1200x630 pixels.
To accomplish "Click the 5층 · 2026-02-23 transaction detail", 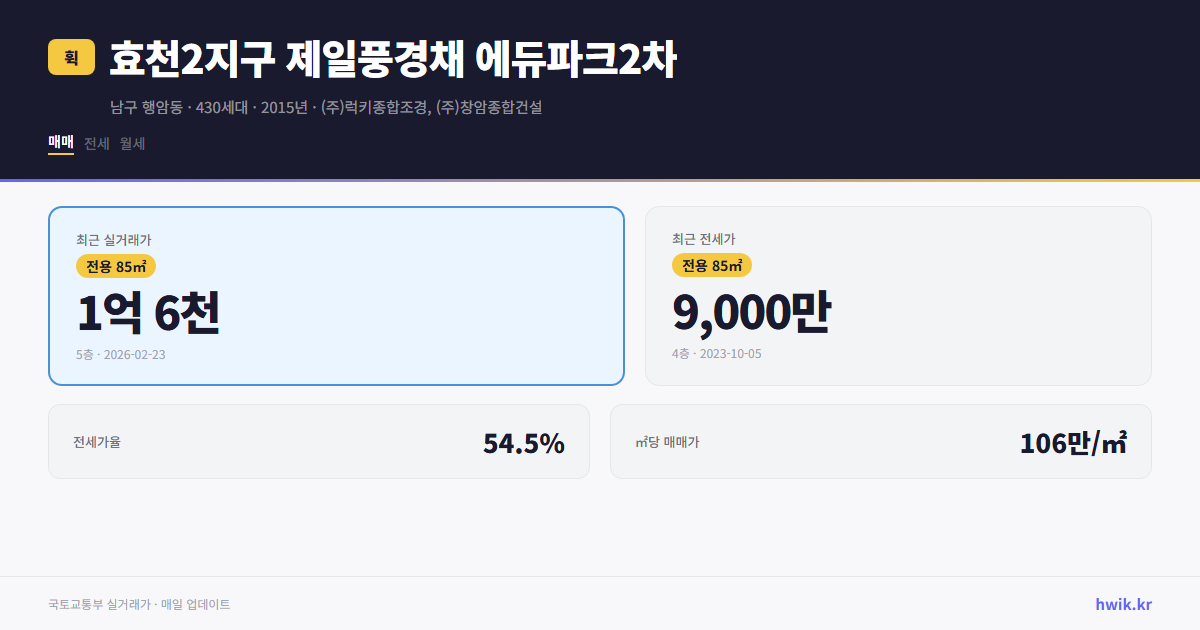I will tap(117, 354).
